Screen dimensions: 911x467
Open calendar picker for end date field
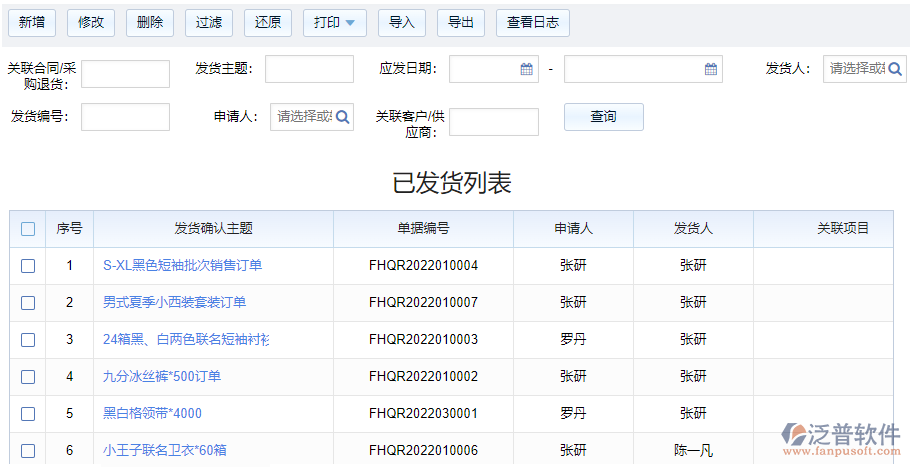coord(710,69)
